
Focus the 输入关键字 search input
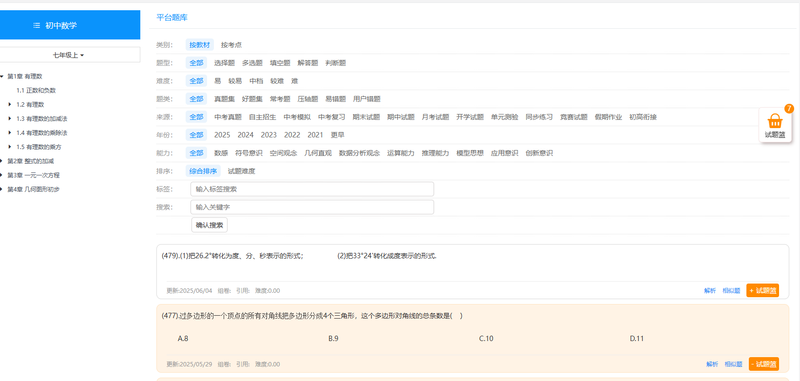click(312, 207)
